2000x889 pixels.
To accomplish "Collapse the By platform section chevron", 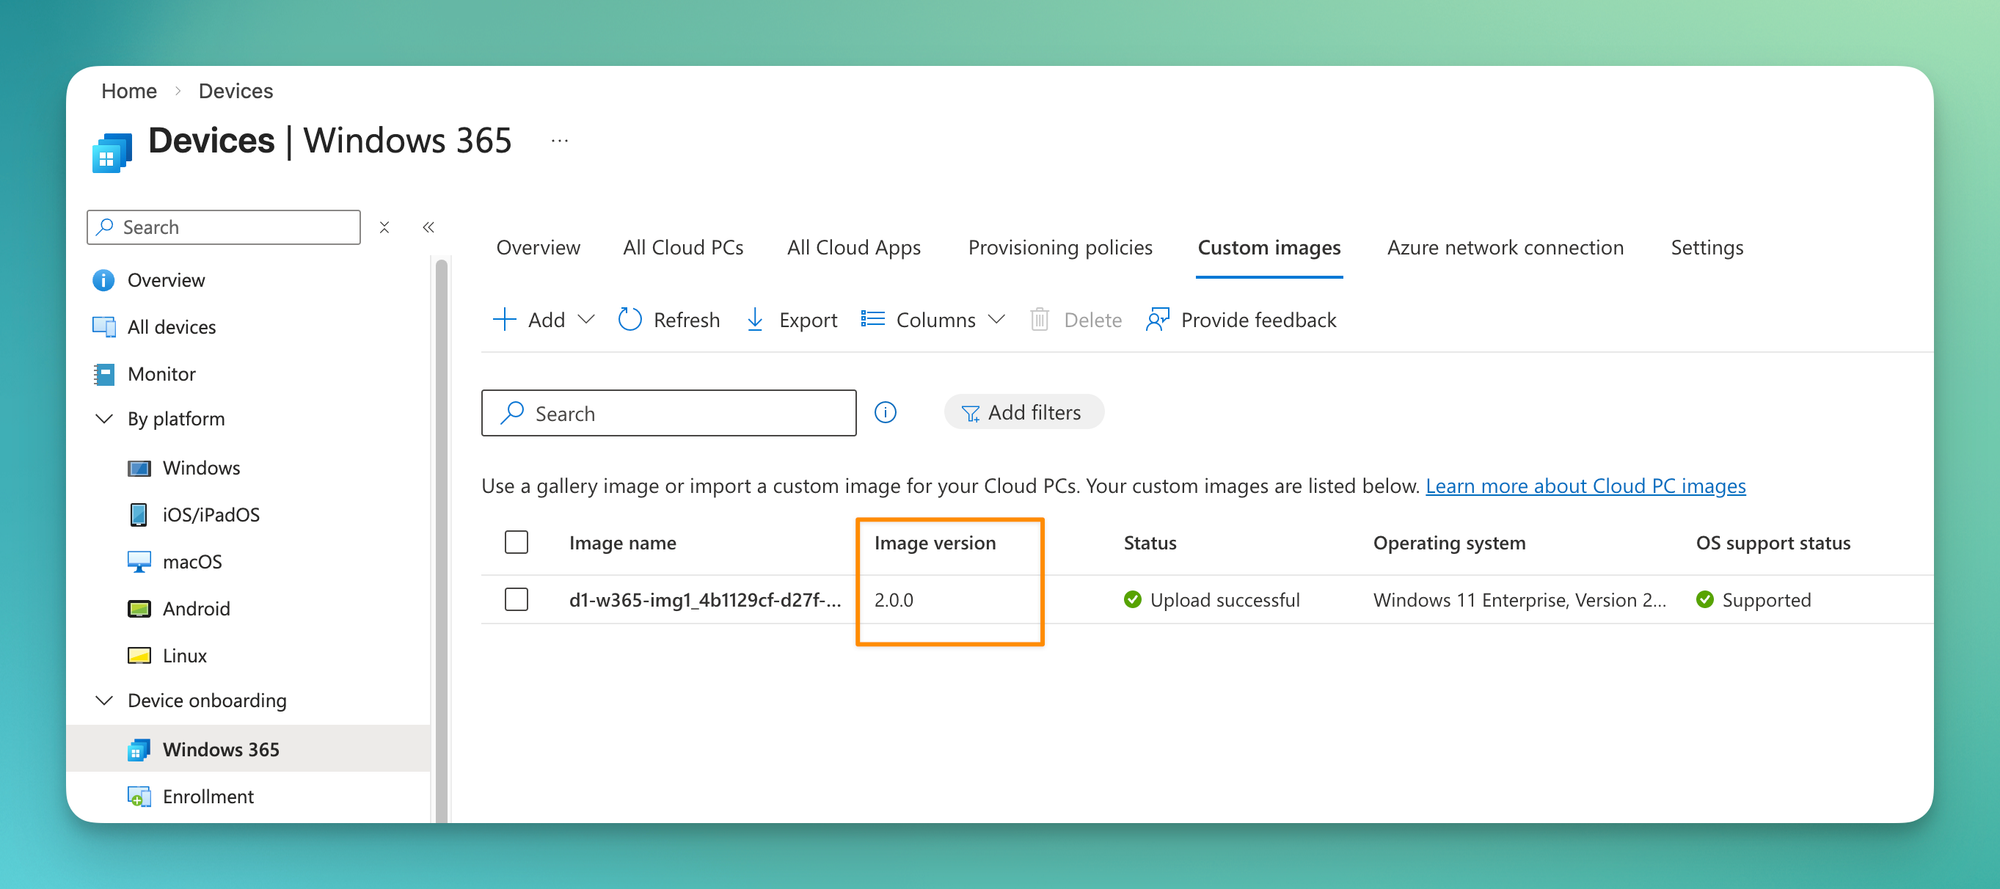I will coord(104,419).
